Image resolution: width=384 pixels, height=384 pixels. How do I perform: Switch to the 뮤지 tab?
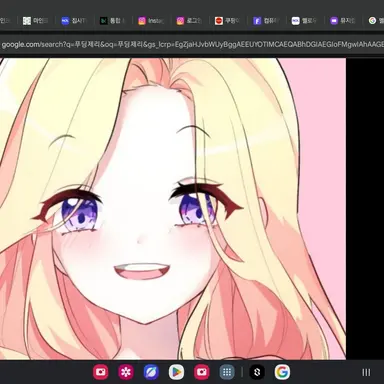(343, 21)
